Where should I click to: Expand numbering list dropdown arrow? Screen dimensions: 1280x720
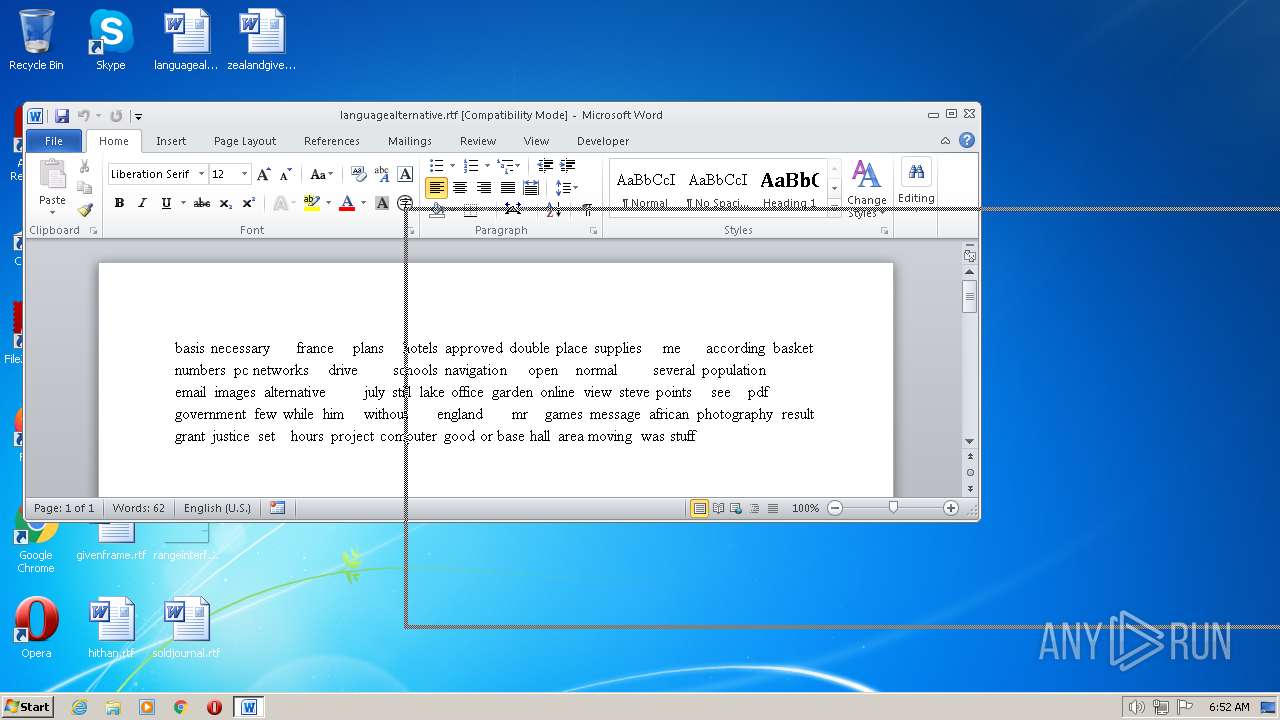tap(487, 166)
